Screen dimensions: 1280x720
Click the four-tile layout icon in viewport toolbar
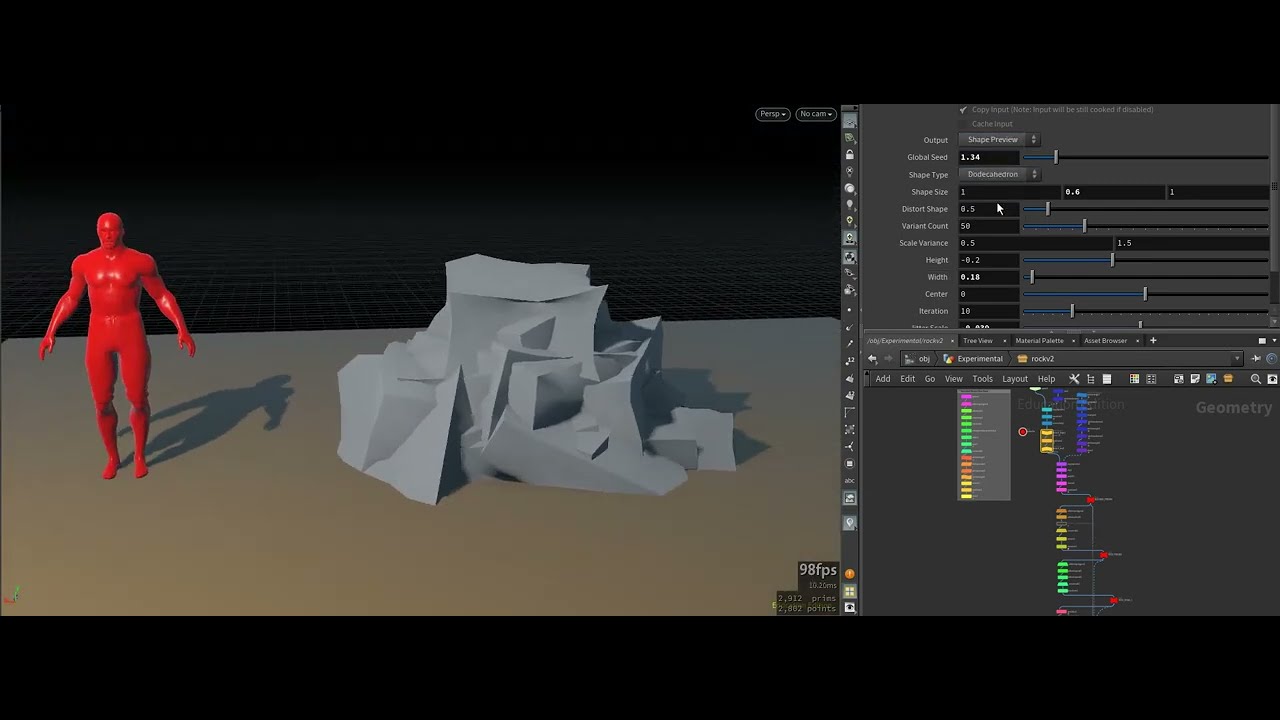coord(850,591)
